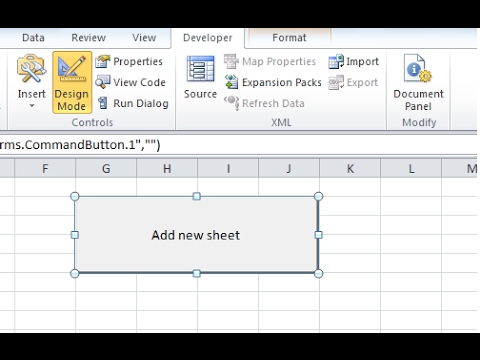Open the Document Panel
This screenshot has height=360, width=480.
(418, 82)
